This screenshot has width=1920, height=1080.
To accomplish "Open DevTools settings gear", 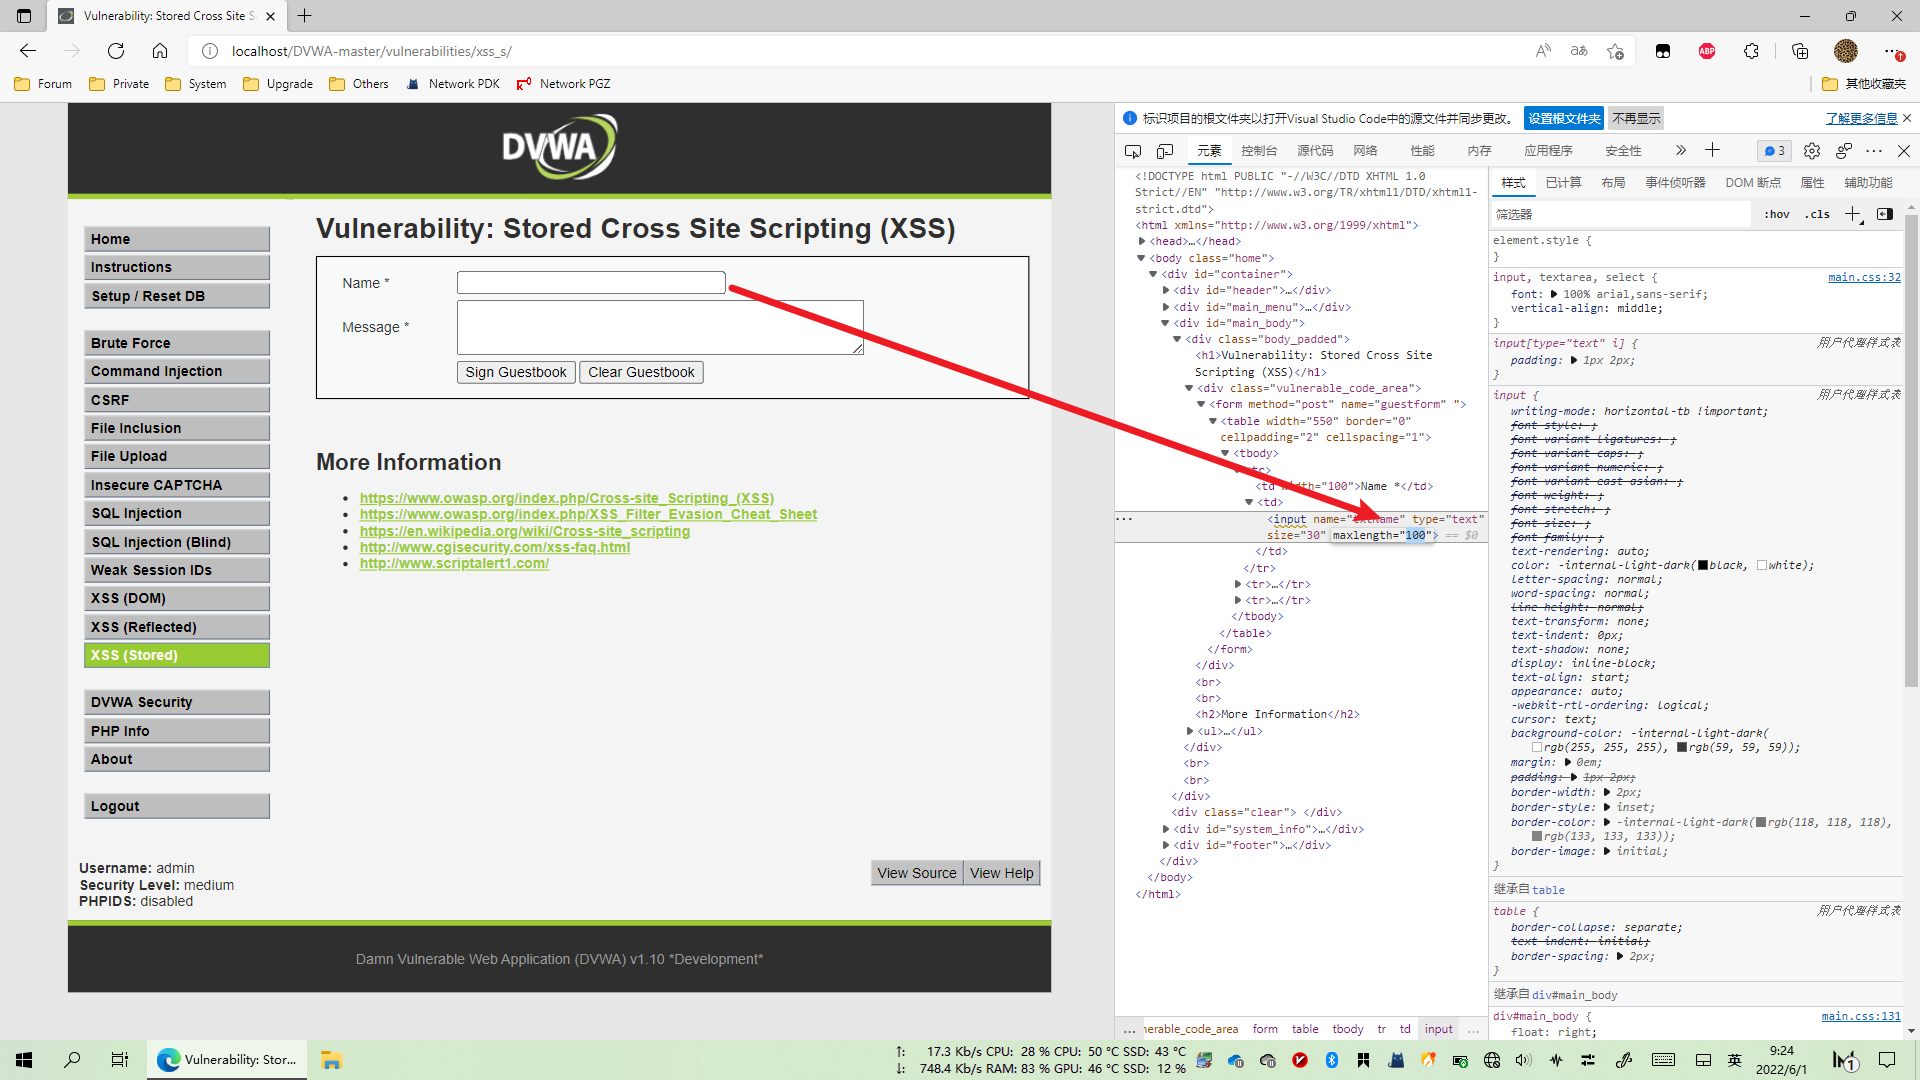I will point(1812,151).
